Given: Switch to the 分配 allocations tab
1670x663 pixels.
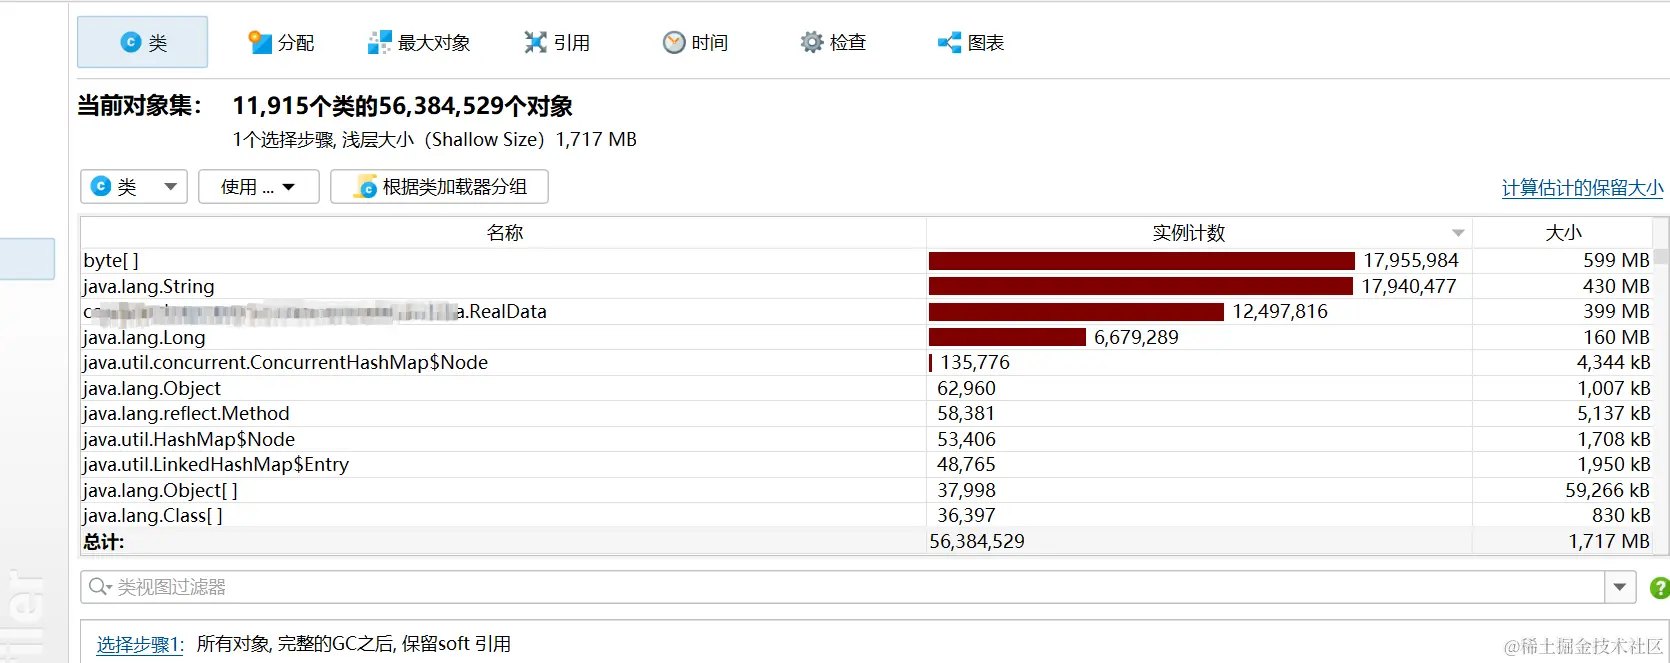Looking at the screenshot, I should point(281,42).
